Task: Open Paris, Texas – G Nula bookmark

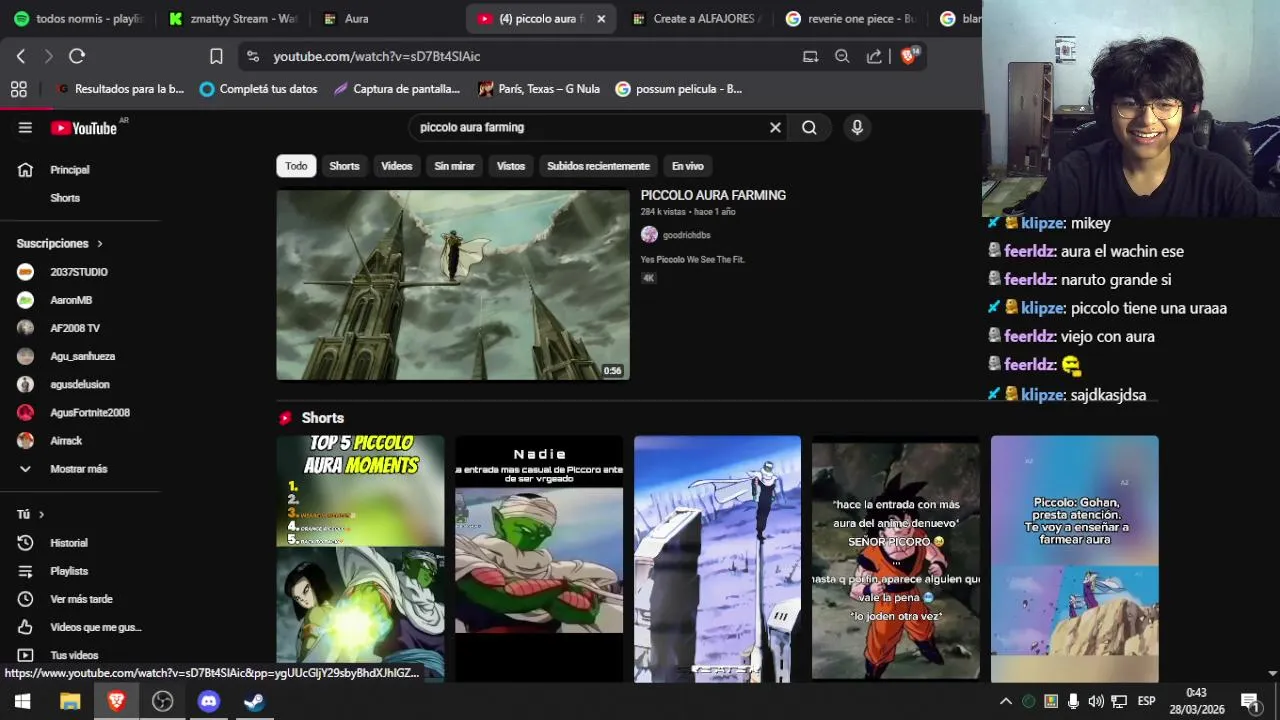Action: point(539,89)
